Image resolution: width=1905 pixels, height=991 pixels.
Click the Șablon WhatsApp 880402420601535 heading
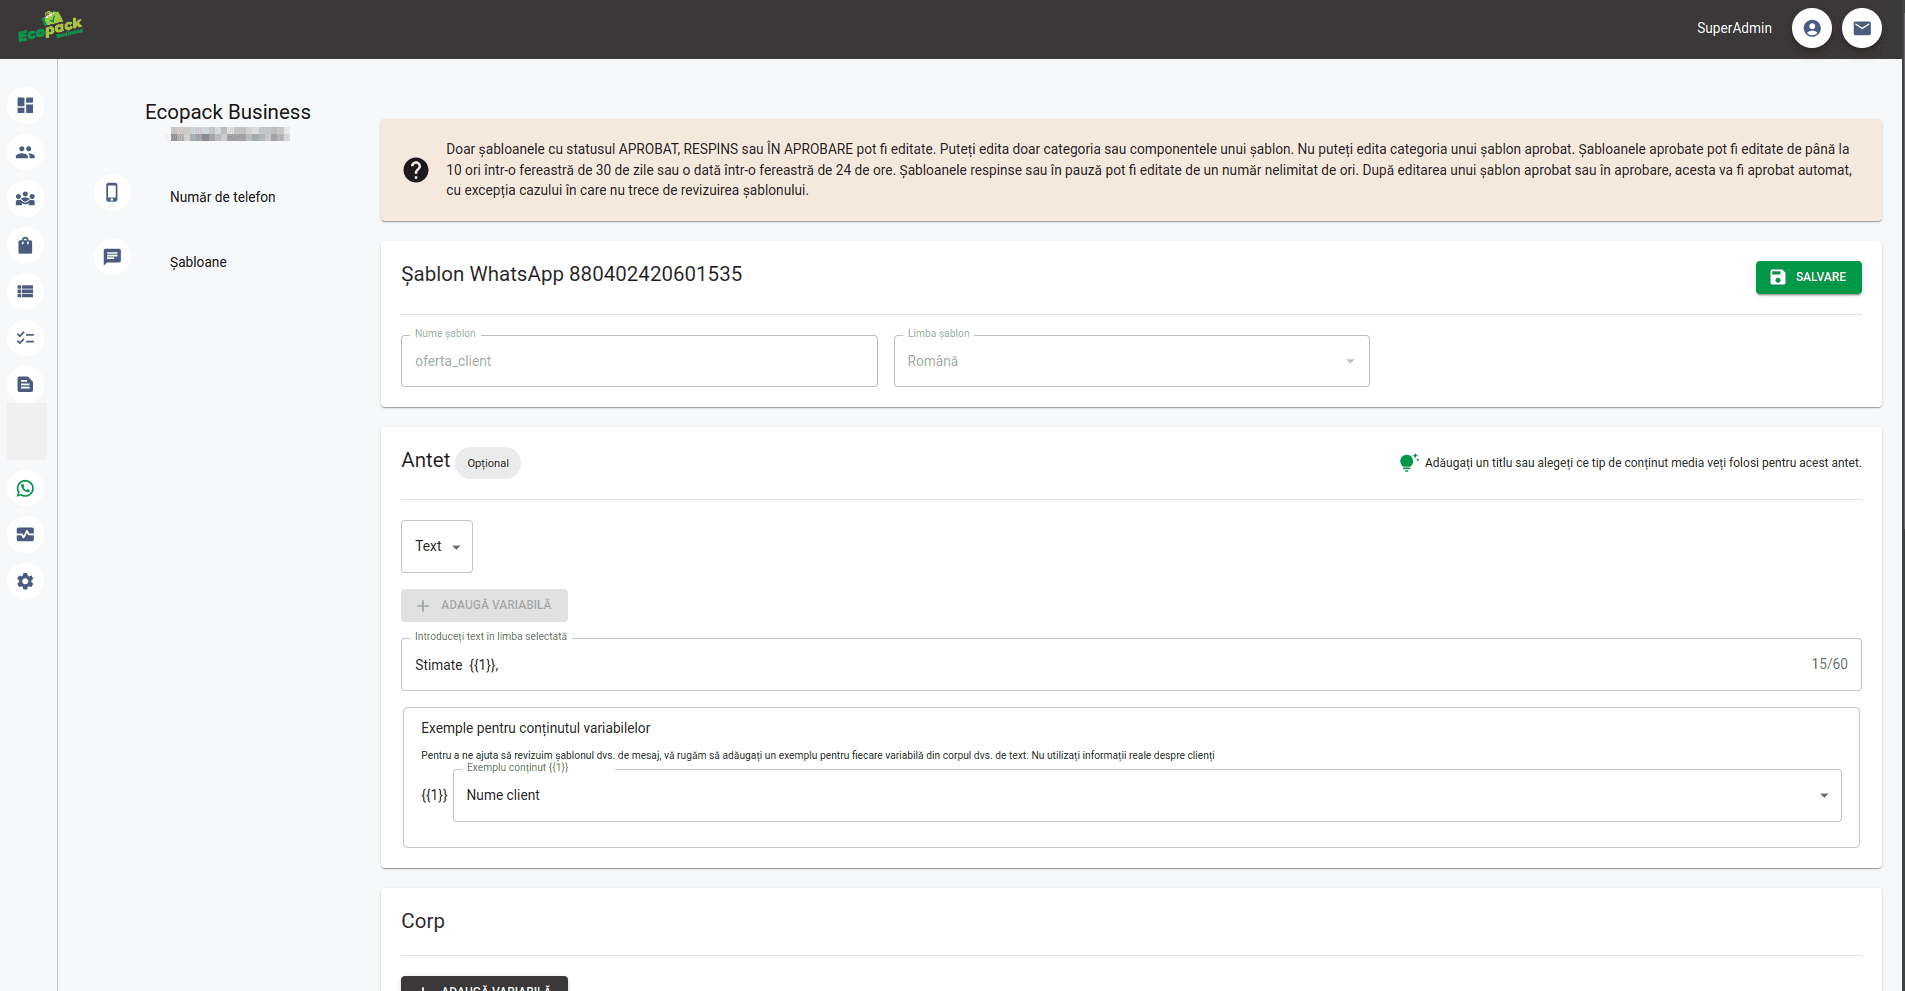(x=572, y=274)
